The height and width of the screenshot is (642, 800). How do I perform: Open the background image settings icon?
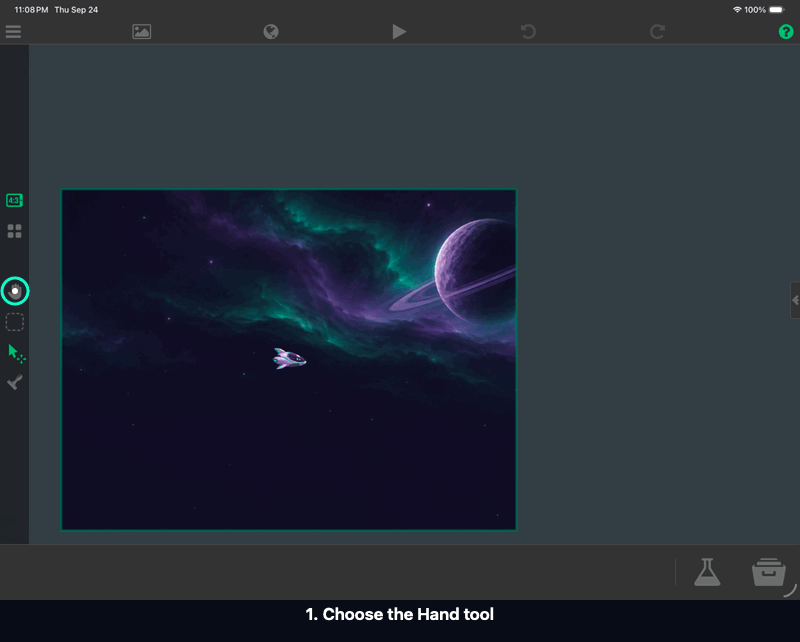point(141,32)
